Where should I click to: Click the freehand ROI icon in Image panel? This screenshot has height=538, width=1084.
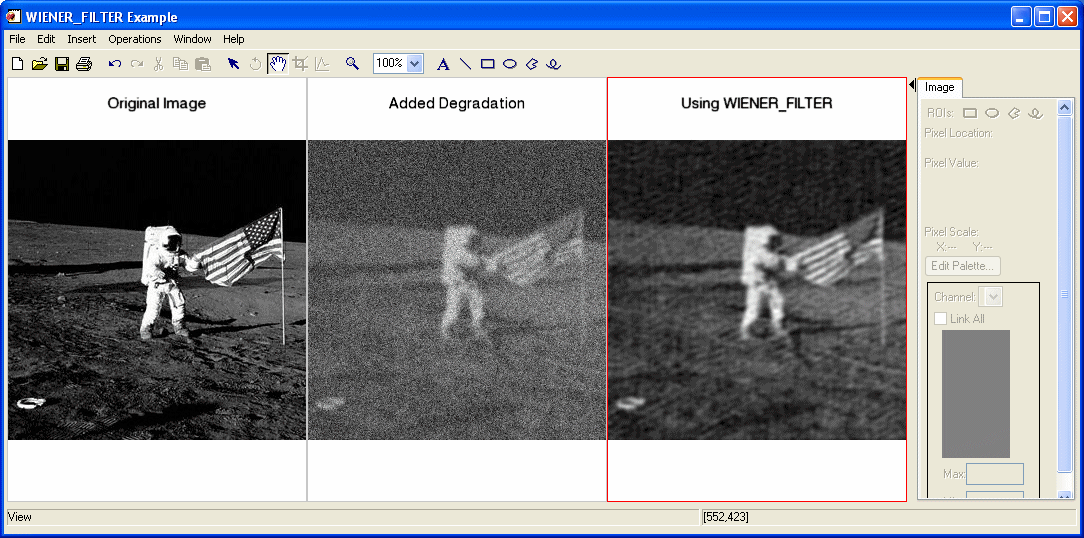click(1035, 113)
